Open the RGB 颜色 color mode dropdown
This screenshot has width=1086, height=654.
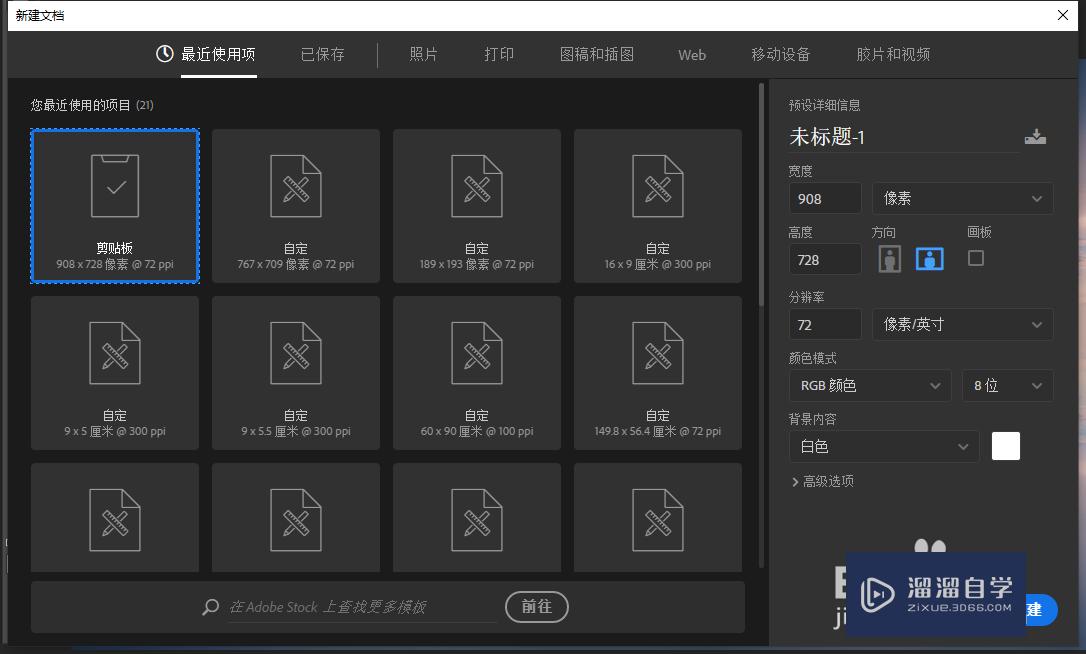pos(869,385)
